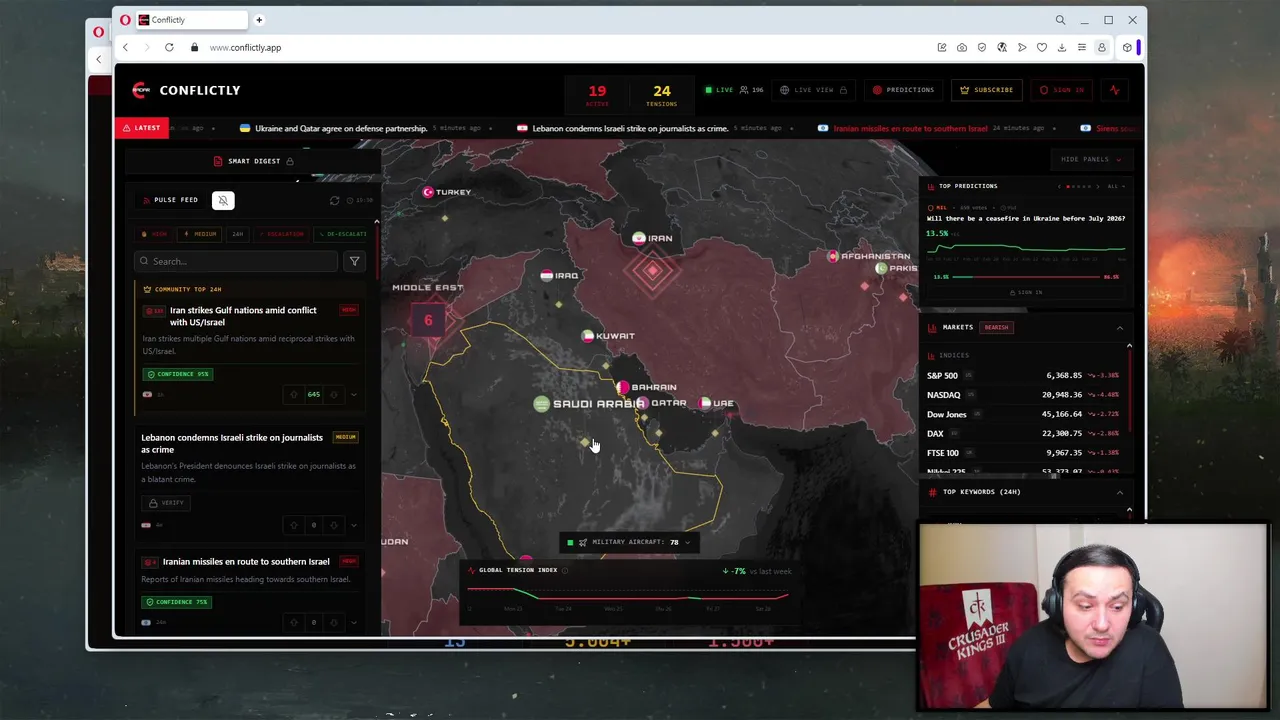Open Iranian missiles en route to southern Israel headline
1280x720 pixels.
click(246, 562)
